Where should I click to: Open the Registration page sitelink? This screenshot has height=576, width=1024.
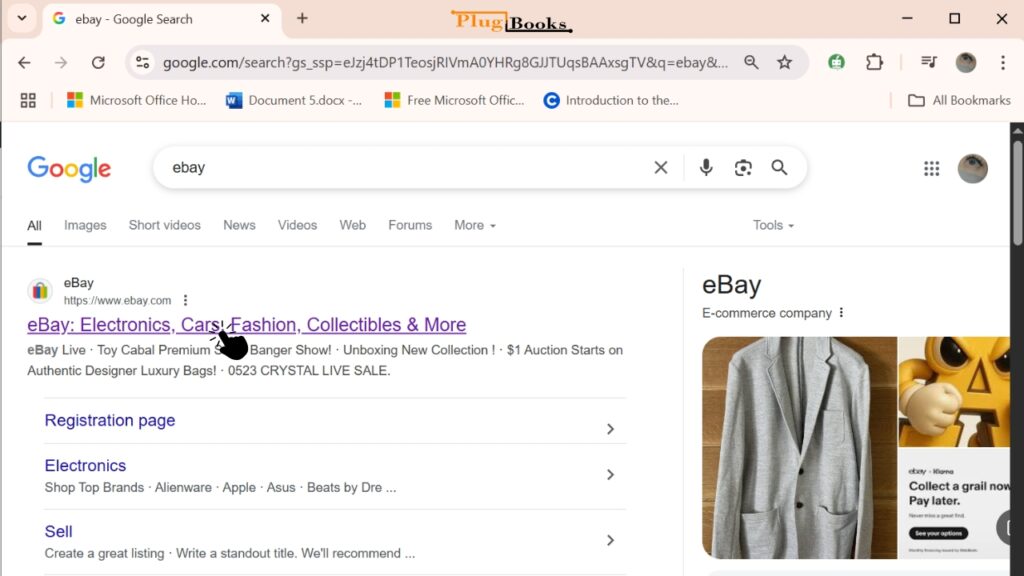pos(110,421)
